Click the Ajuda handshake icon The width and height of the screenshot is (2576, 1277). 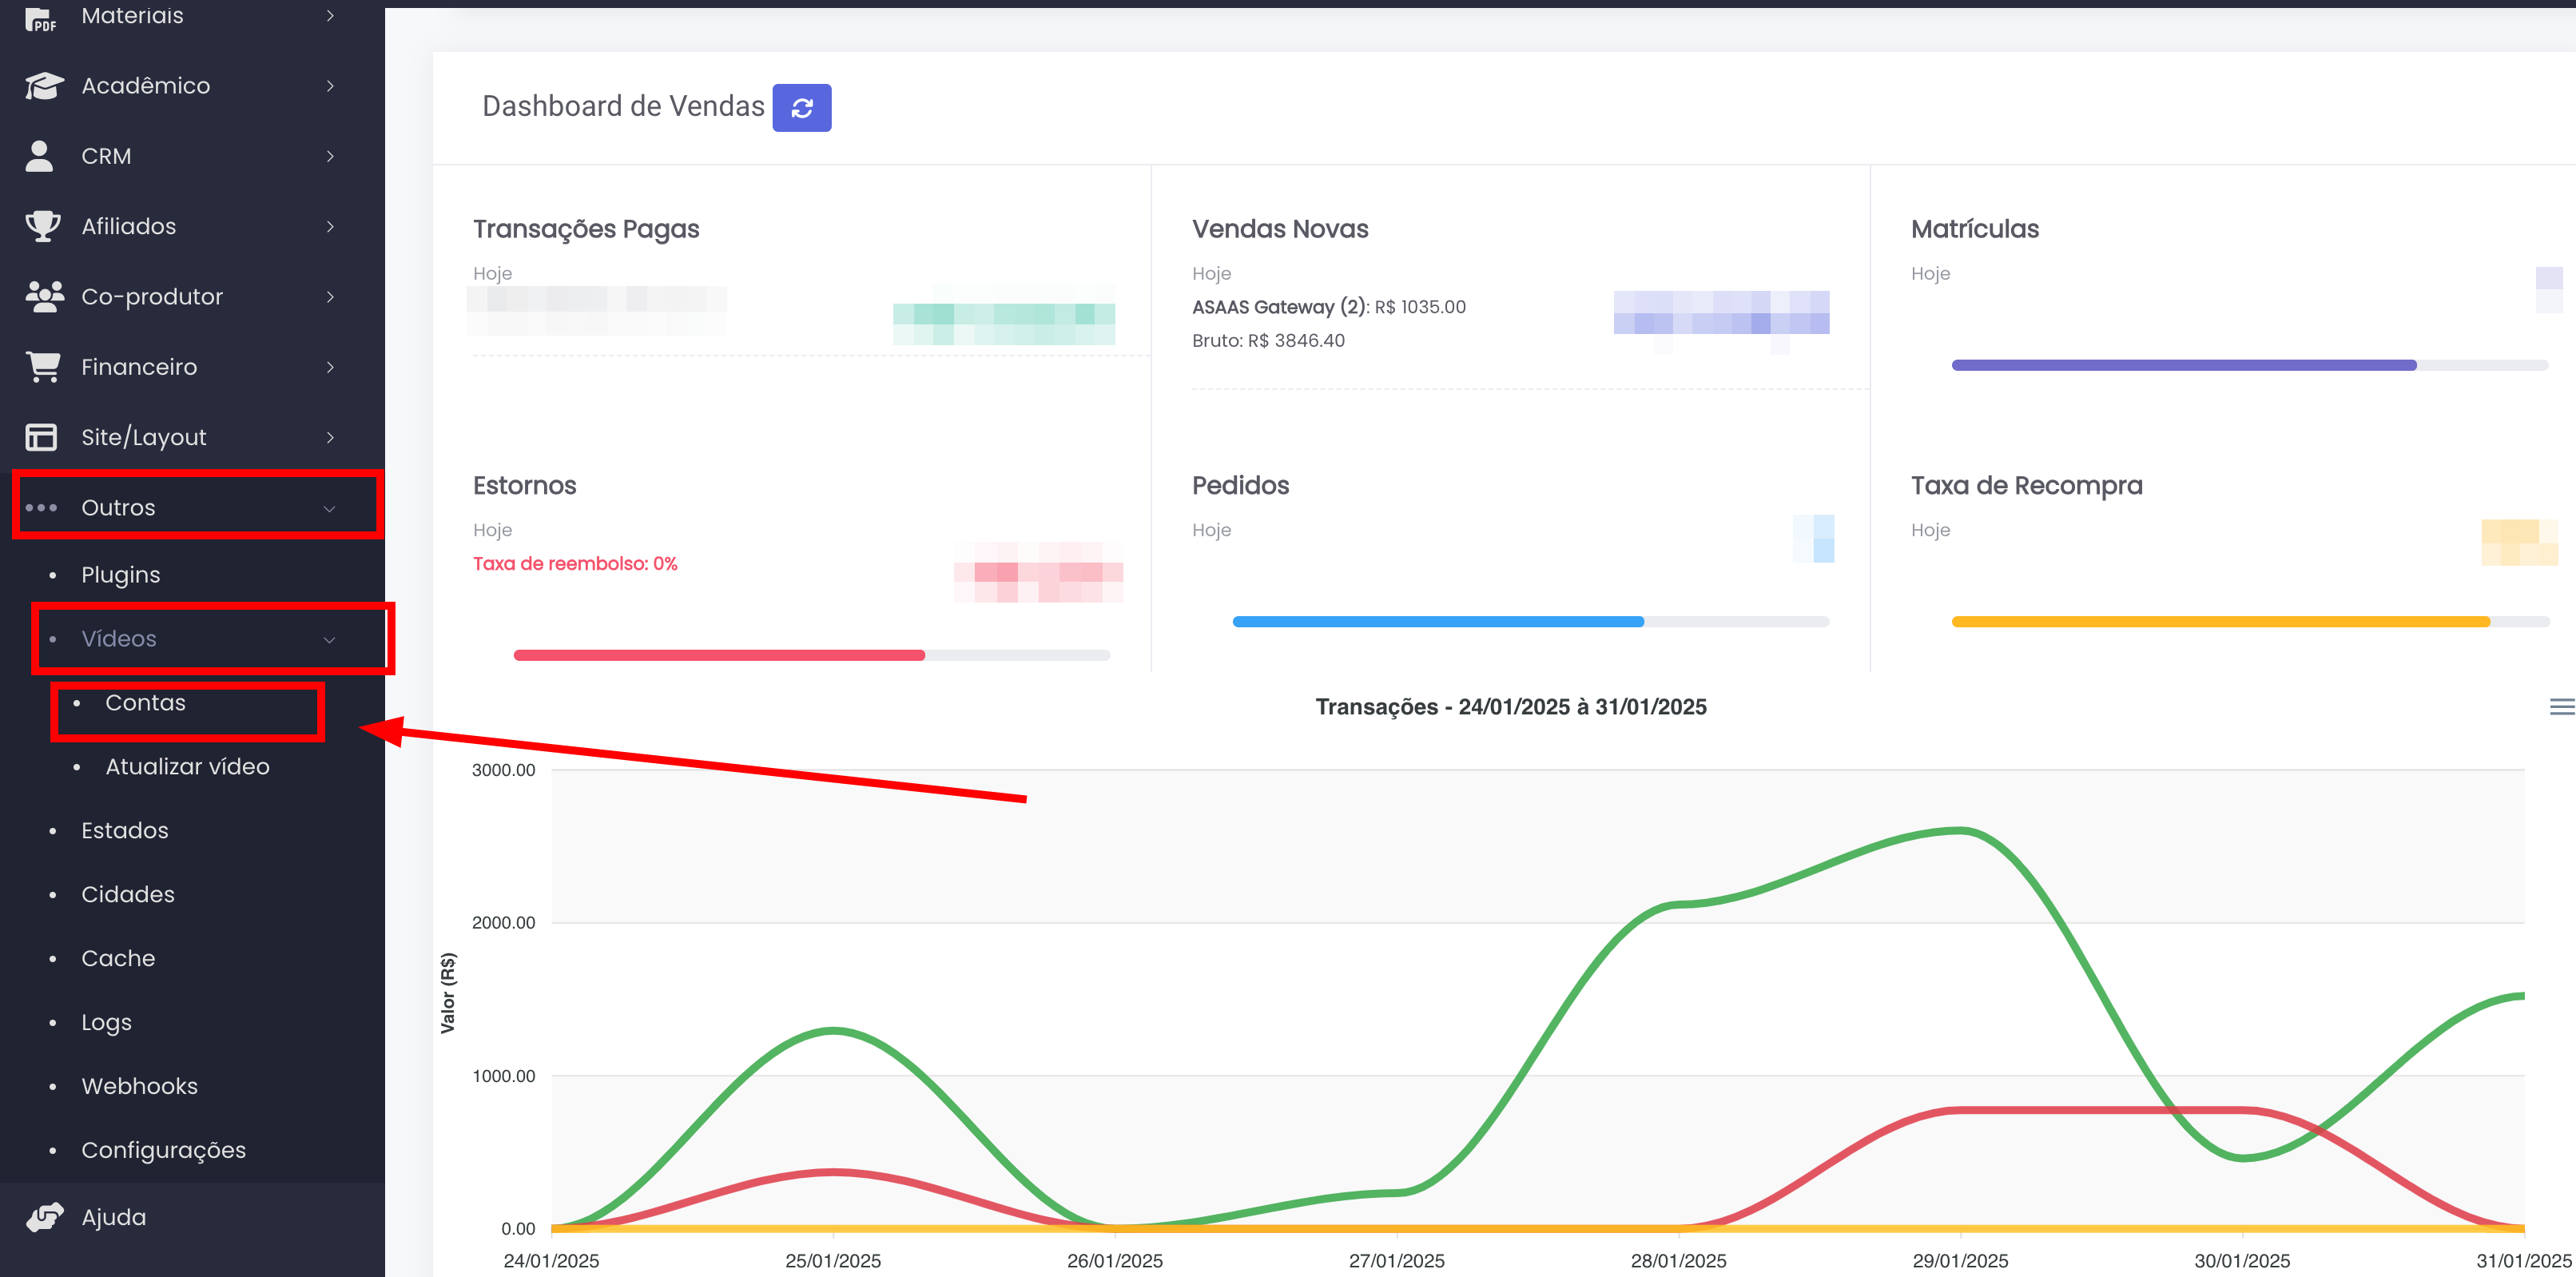click(x=44, y=1217)
